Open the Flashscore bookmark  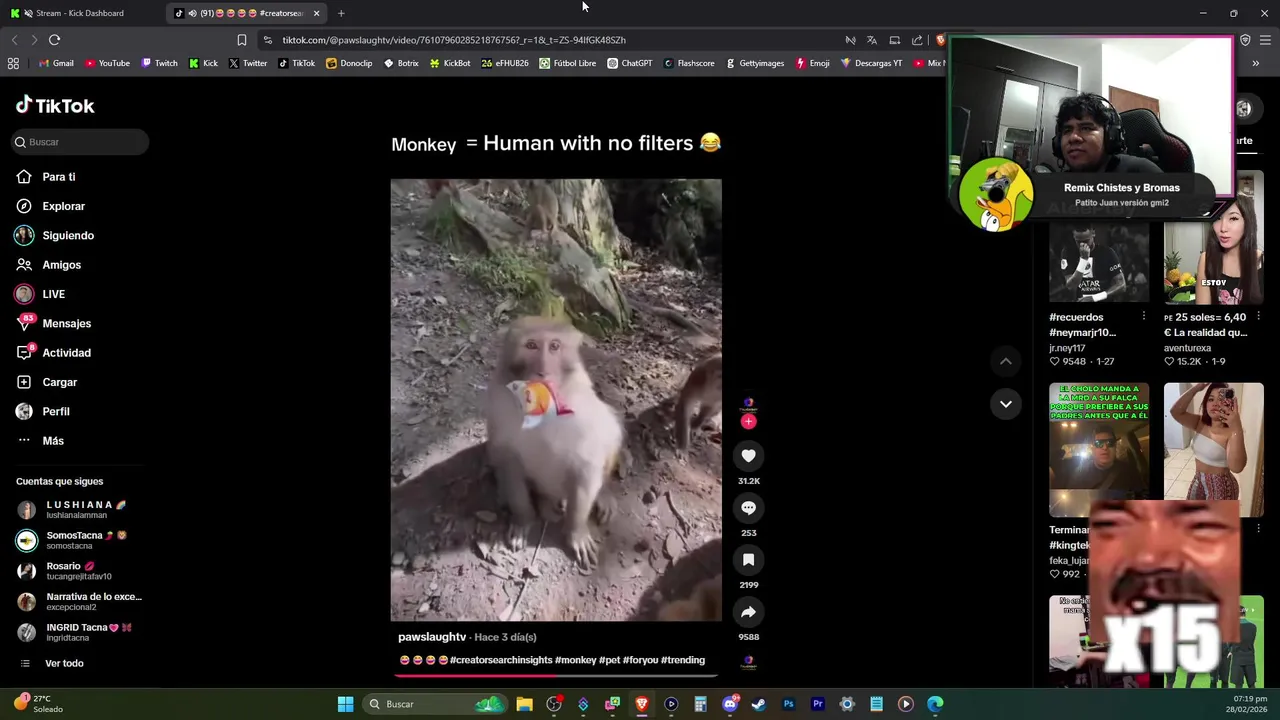click(688, 63)
